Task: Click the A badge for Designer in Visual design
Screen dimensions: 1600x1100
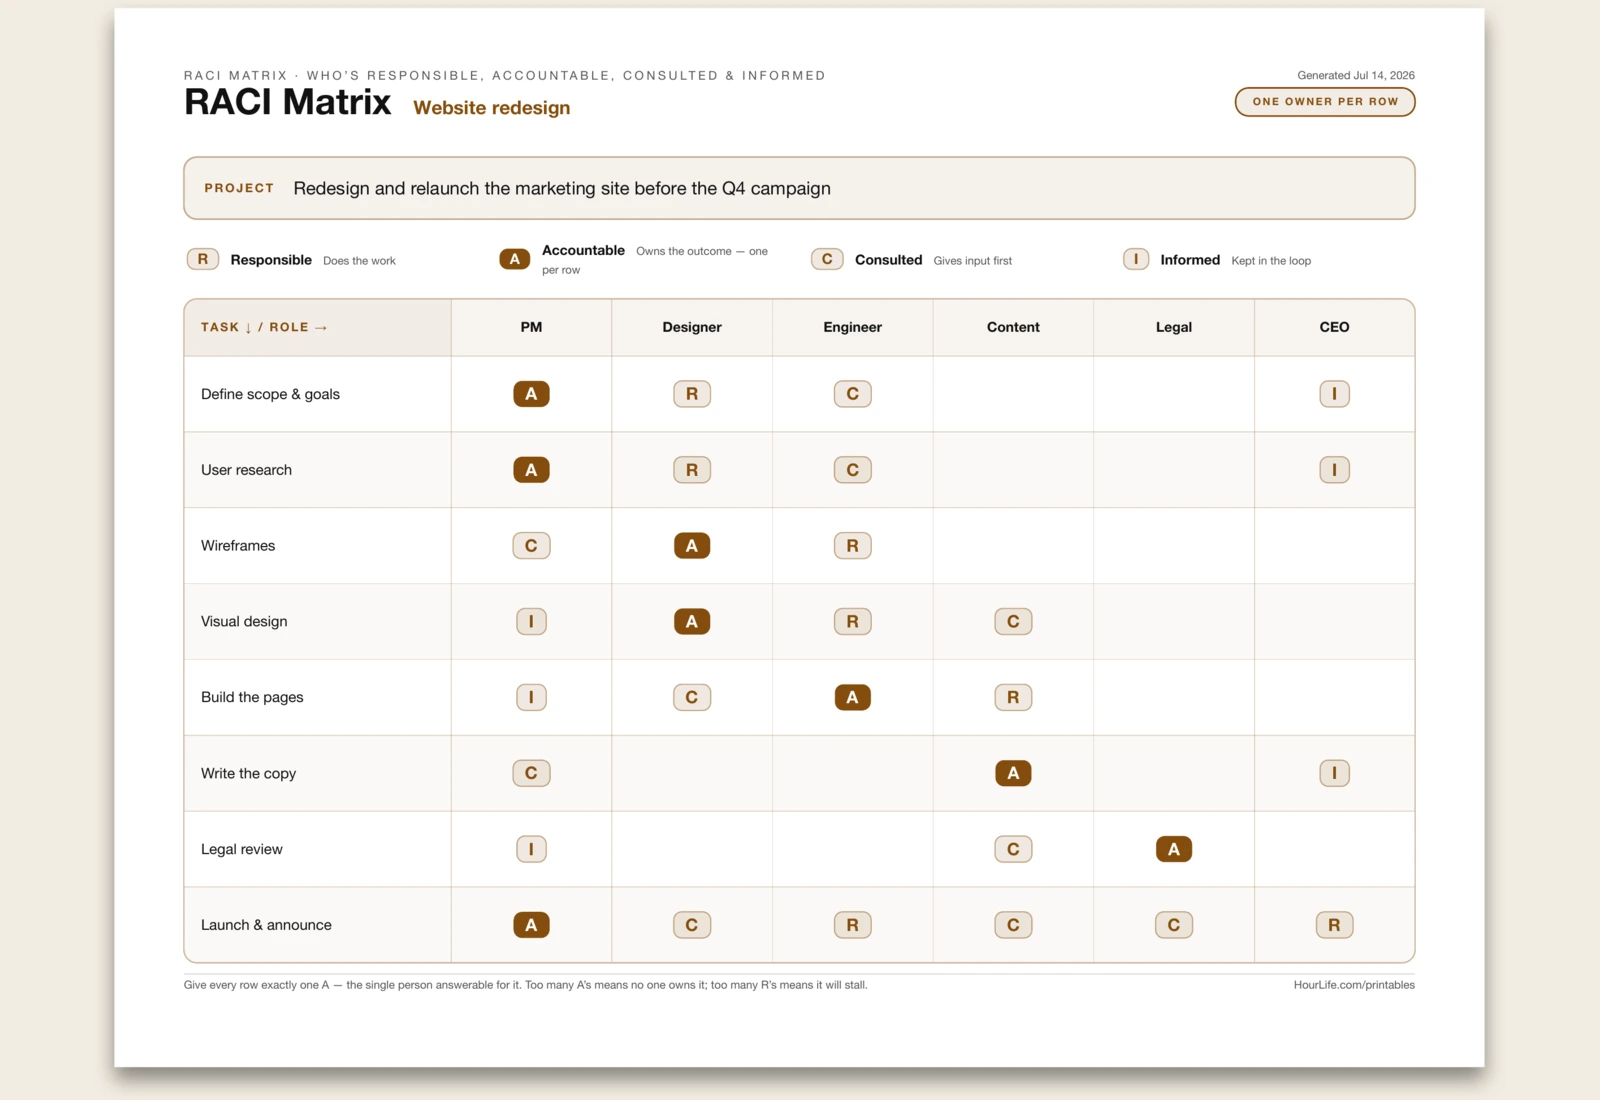Action: (x=692, y=622)
